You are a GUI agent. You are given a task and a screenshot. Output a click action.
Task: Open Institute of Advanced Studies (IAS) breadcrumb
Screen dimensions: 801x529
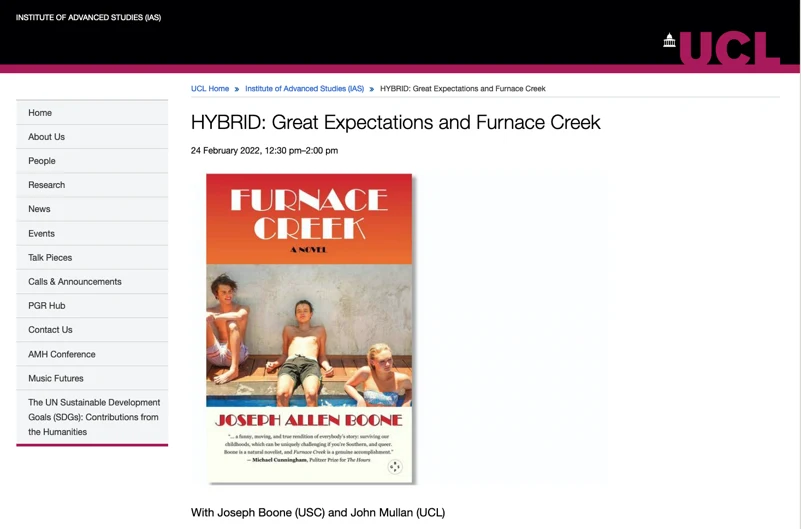coord(304,88)
